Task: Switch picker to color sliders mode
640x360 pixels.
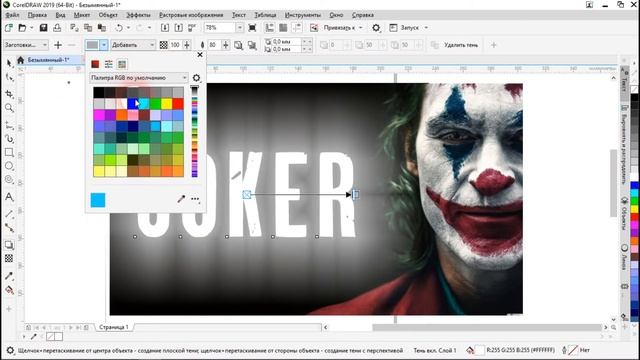Action: click(109, 64)
